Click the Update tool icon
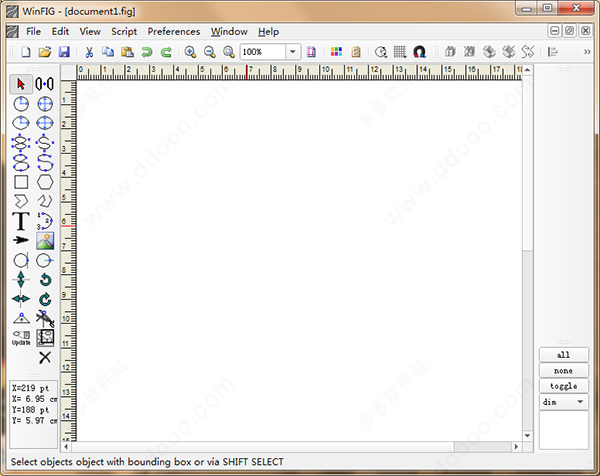The height and width of the screenshot is (476, 600). coord(21,338)
